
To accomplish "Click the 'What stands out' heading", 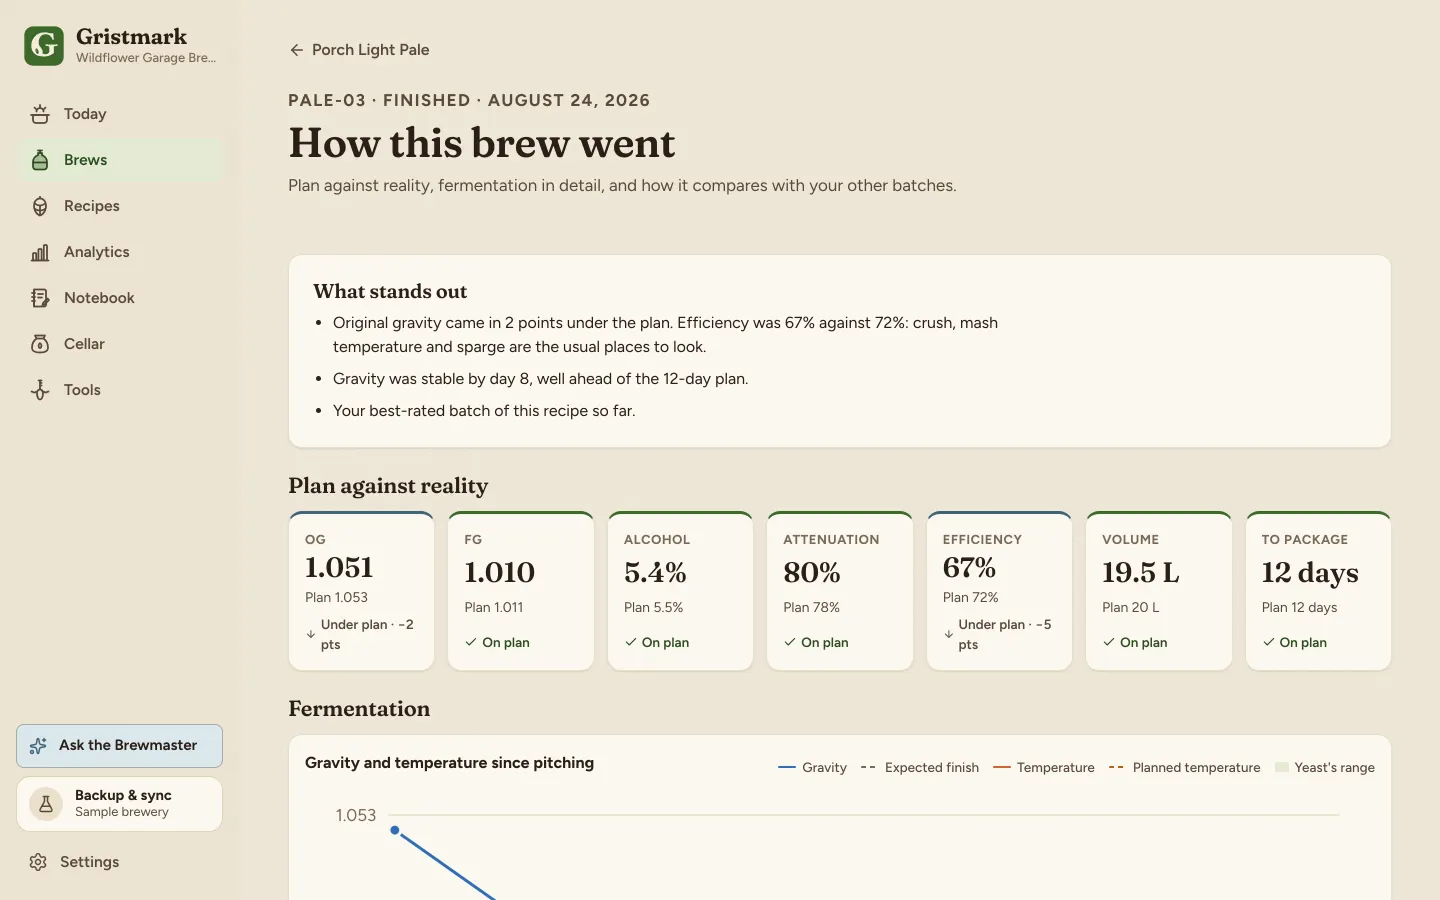I will click(390, 291).
